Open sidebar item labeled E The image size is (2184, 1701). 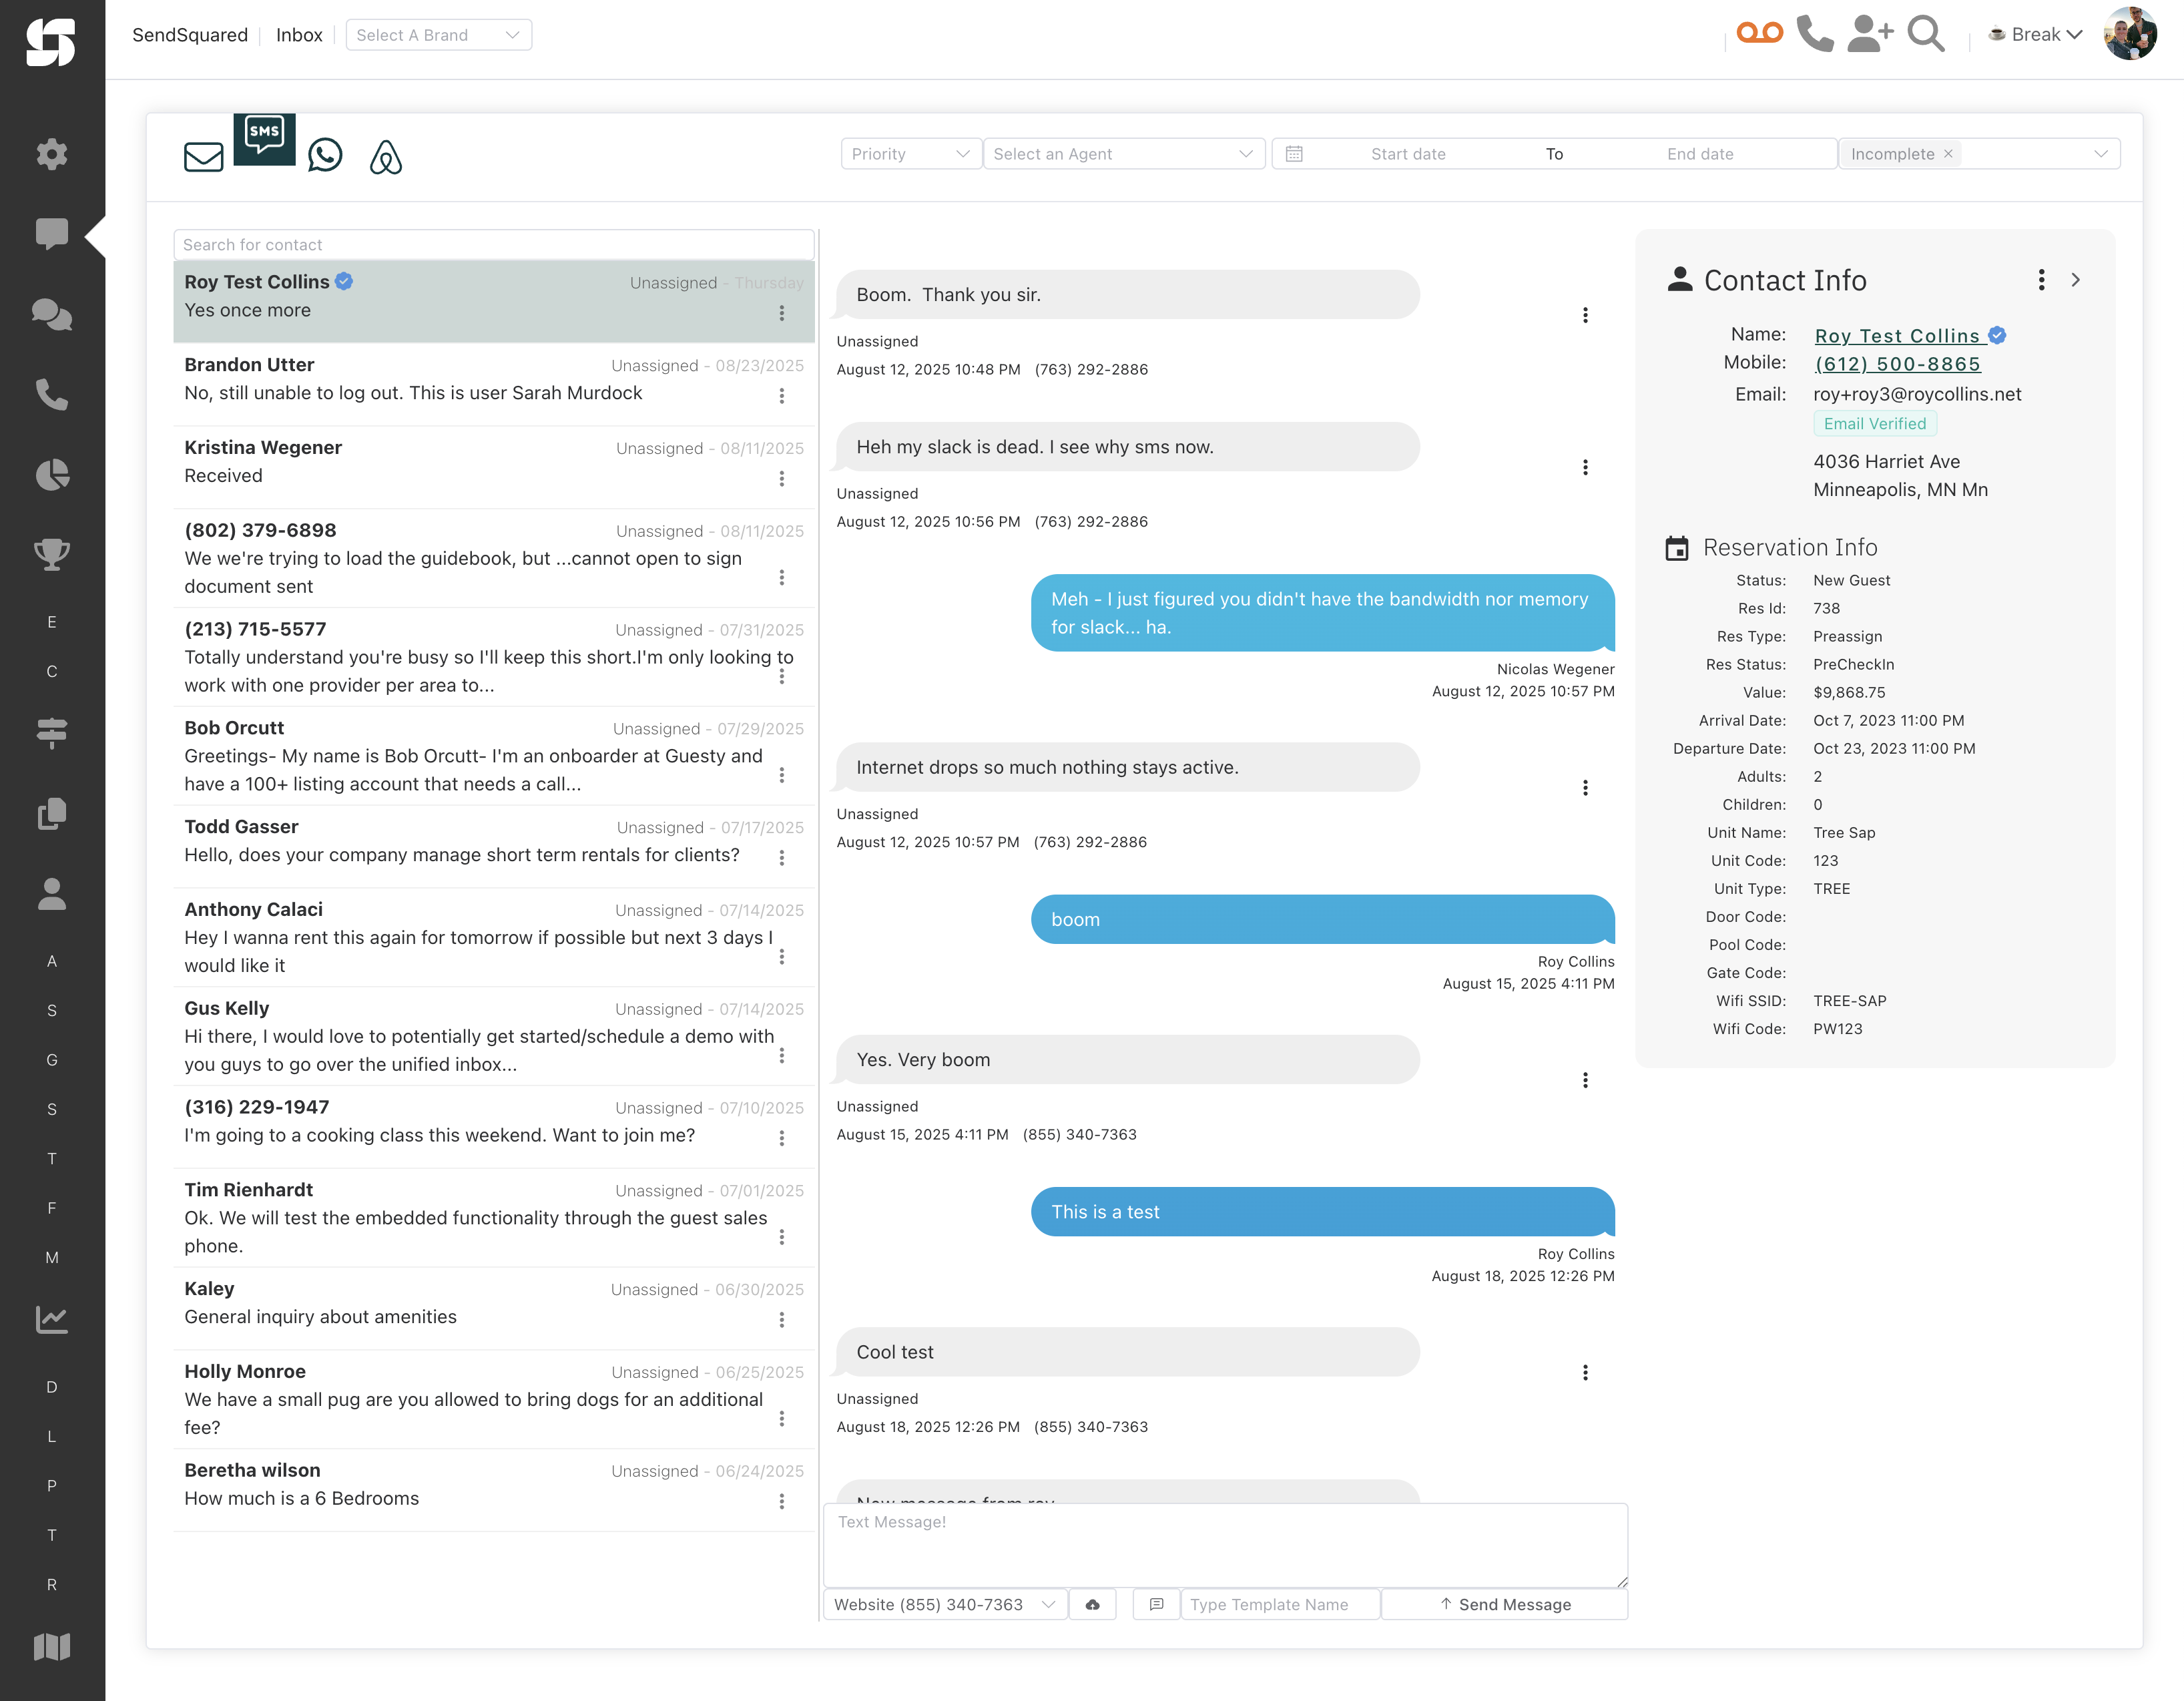(x=52, y=622)
